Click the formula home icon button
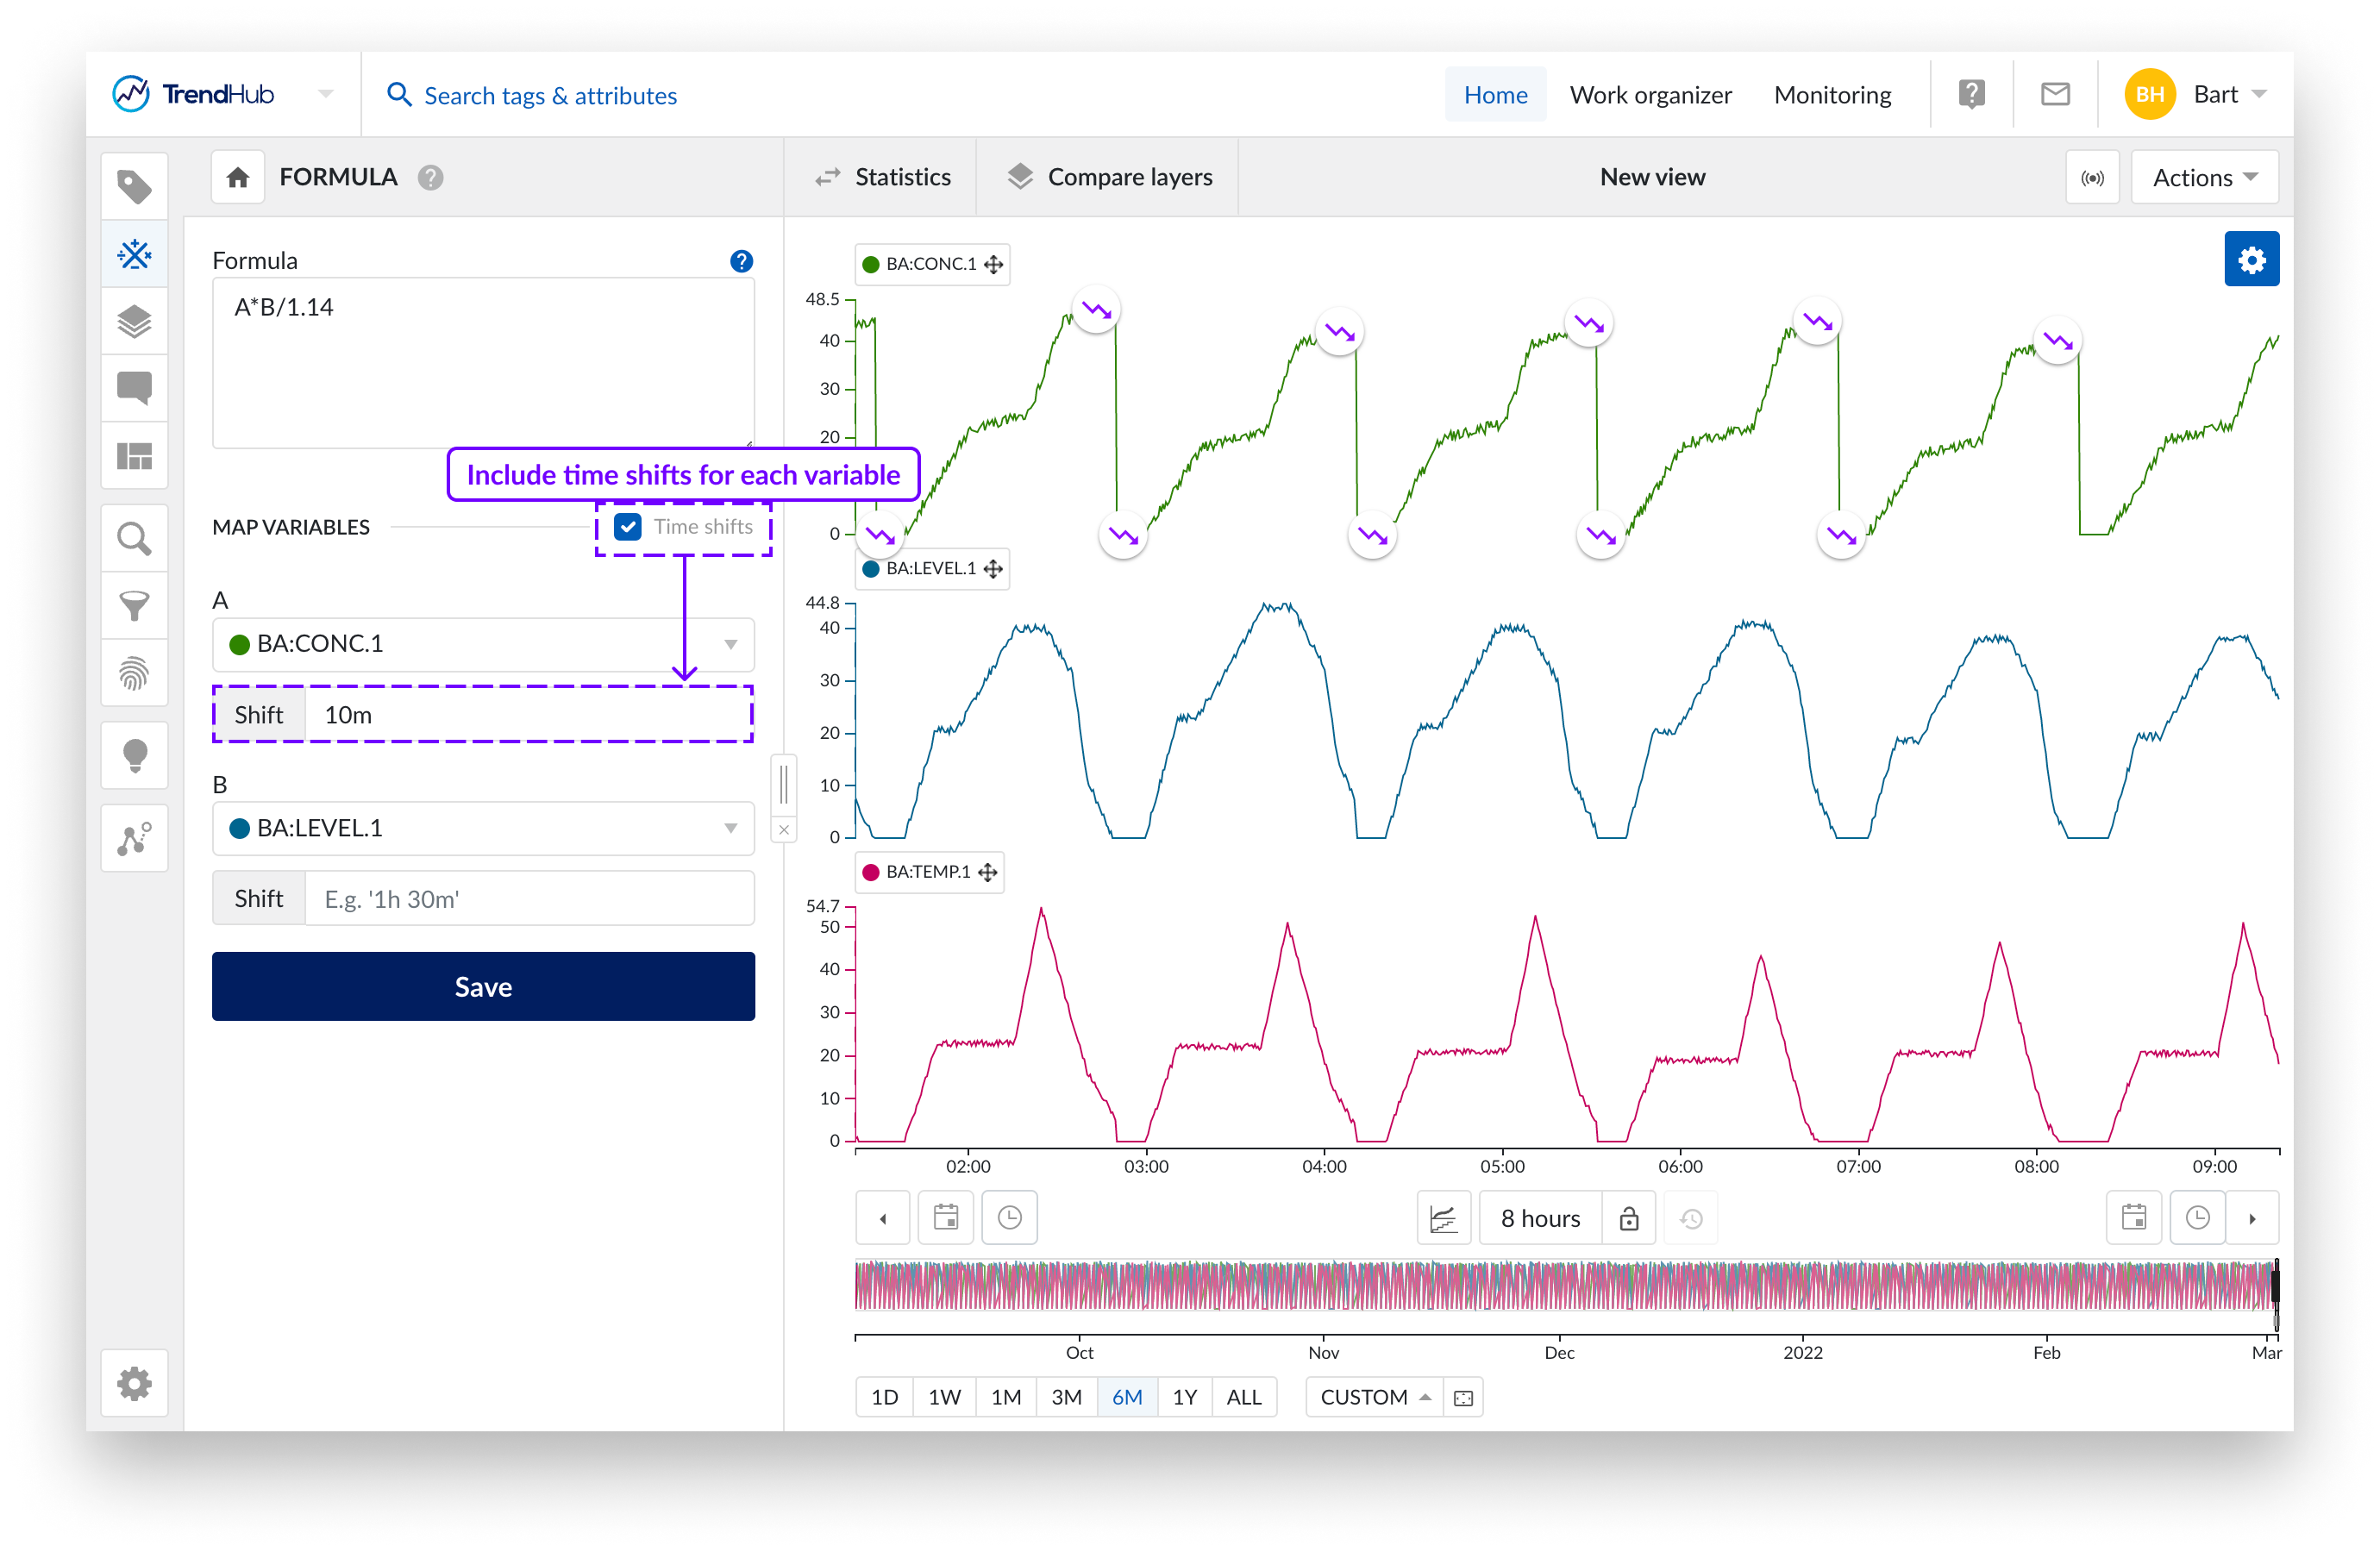2380x1552 pixels. 238,178
